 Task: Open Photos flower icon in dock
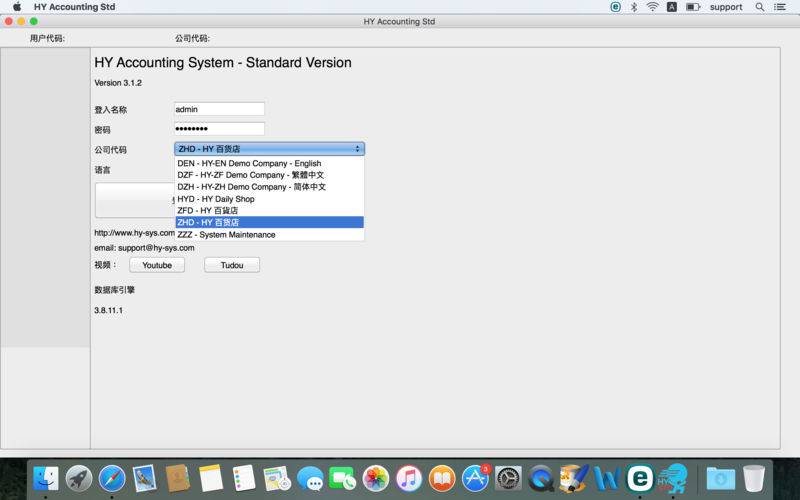pos(376,479)
